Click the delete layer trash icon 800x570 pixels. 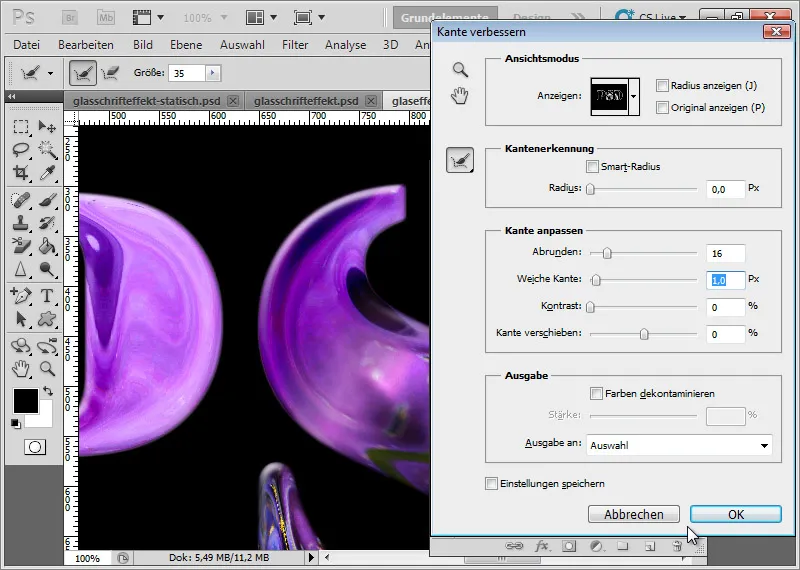(677, 547)
